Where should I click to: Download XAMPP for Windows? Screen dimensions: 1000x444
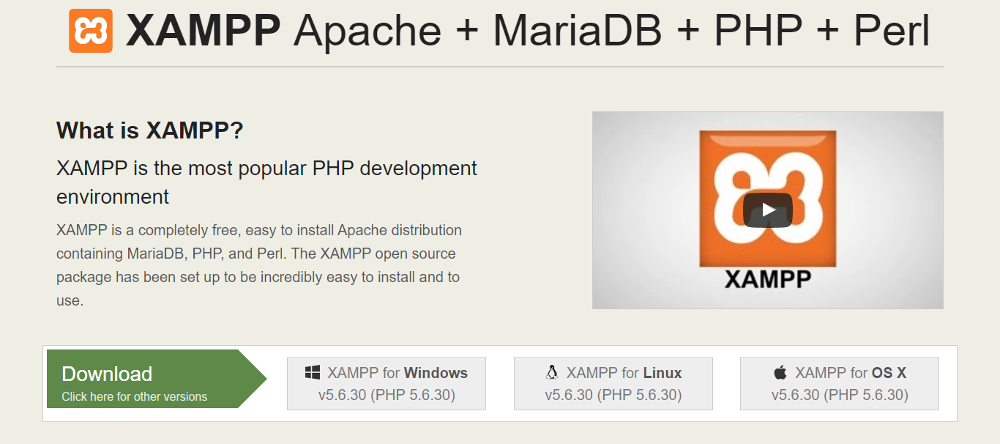(386, 383)
